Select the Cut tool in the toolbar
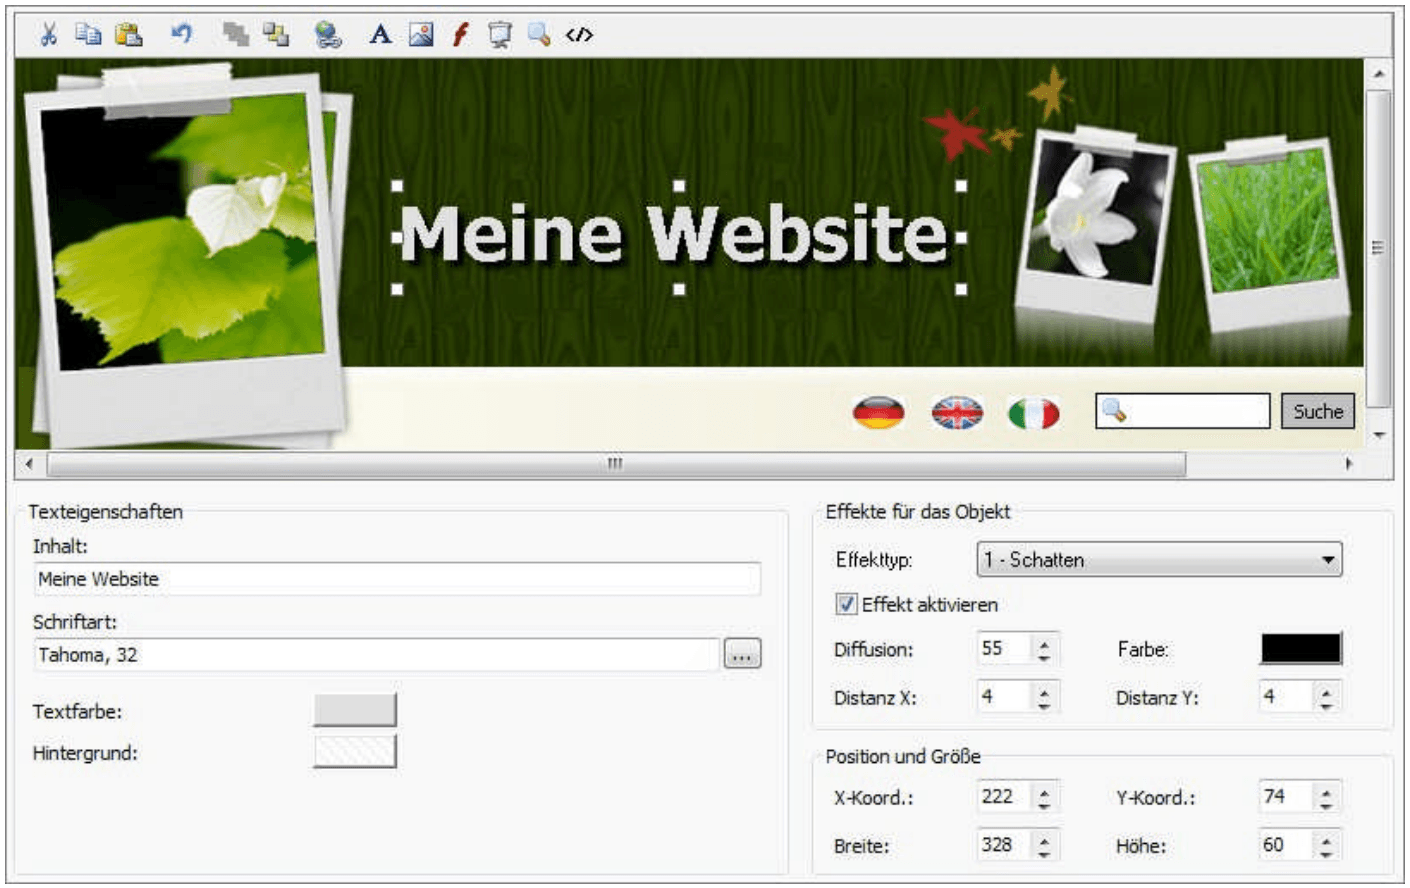Viewport: 1410px width, 888px height. [x=49, y=33]
